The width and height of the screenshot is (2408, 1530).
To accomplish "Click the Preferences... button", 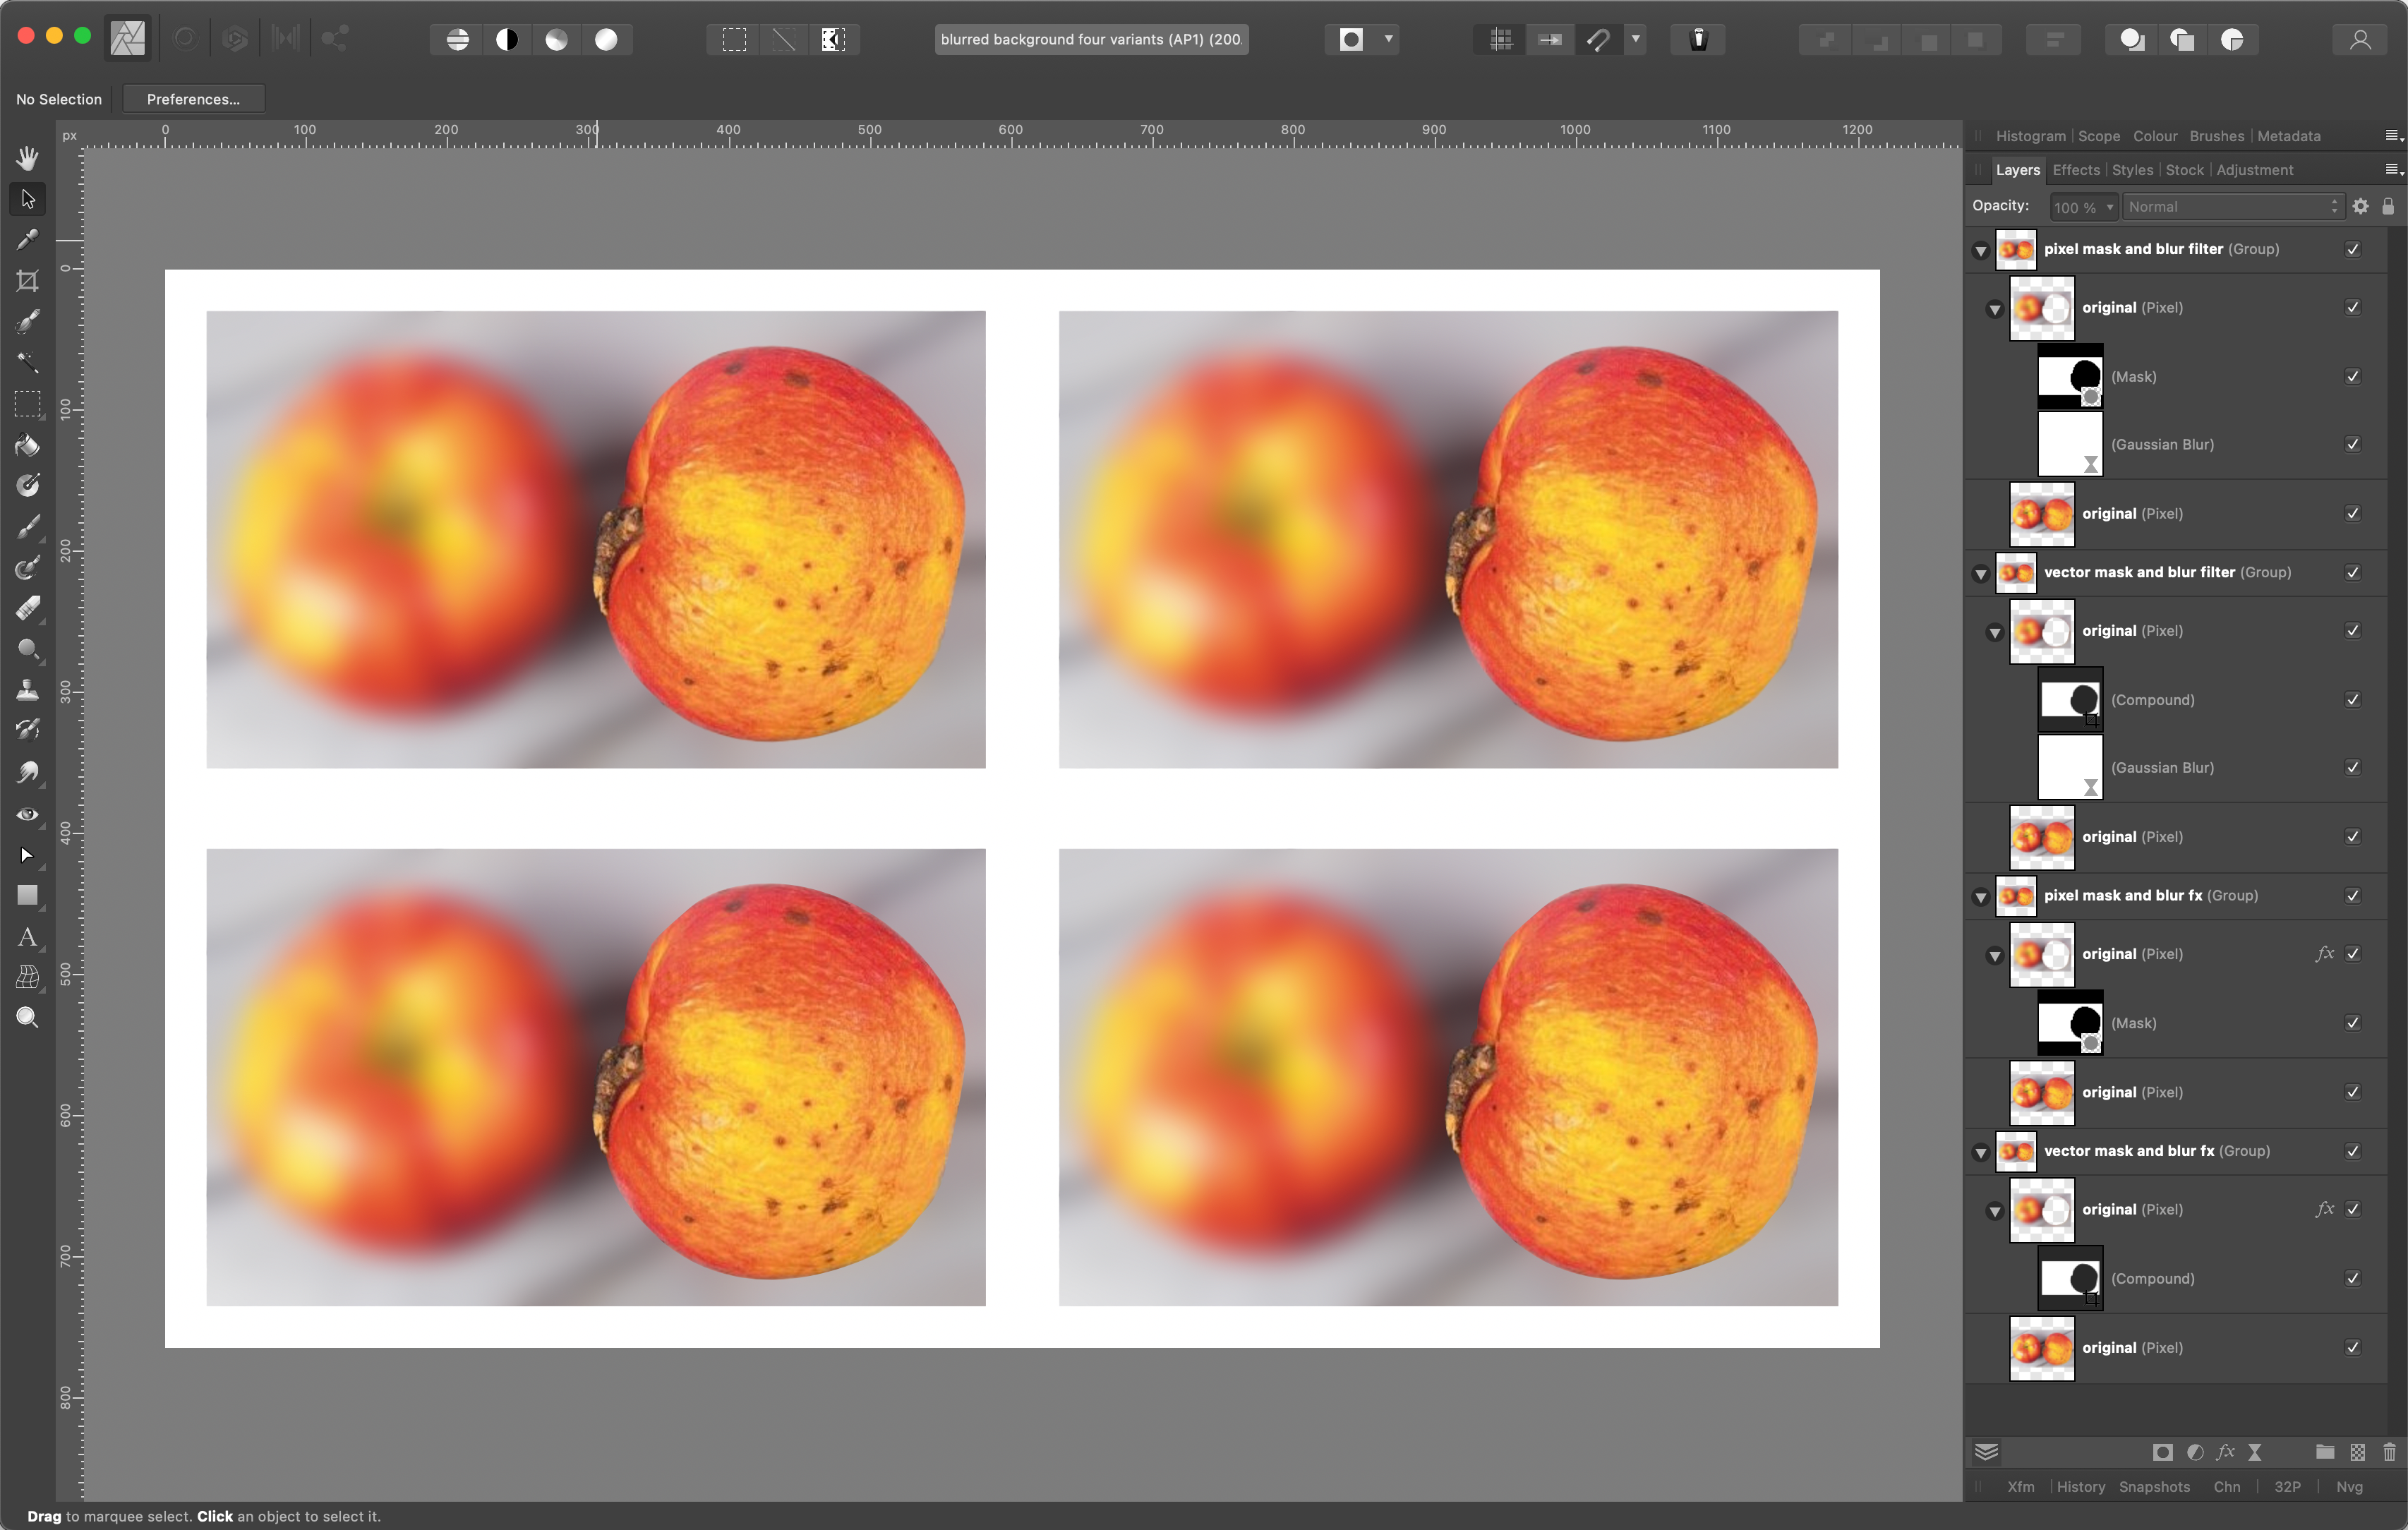I will (193, 99).
